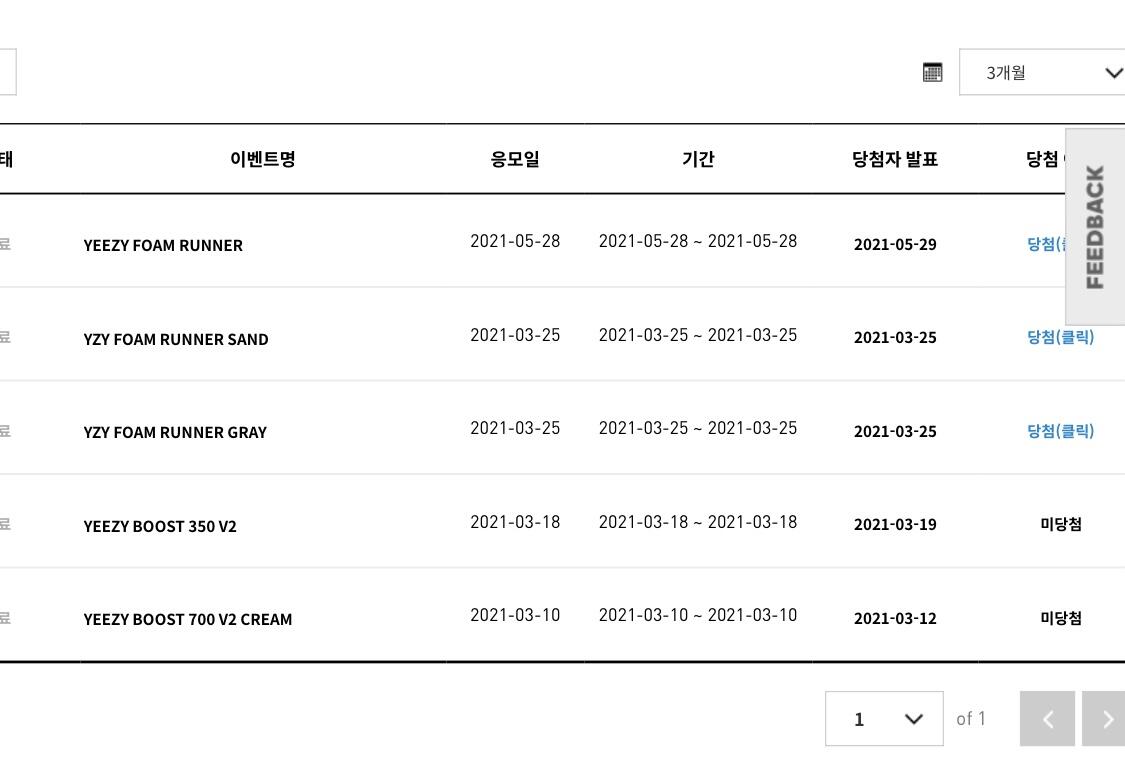
Task: Select the YEEZY FOAM RUNNER event name
Action: click(x=163, y=245)
